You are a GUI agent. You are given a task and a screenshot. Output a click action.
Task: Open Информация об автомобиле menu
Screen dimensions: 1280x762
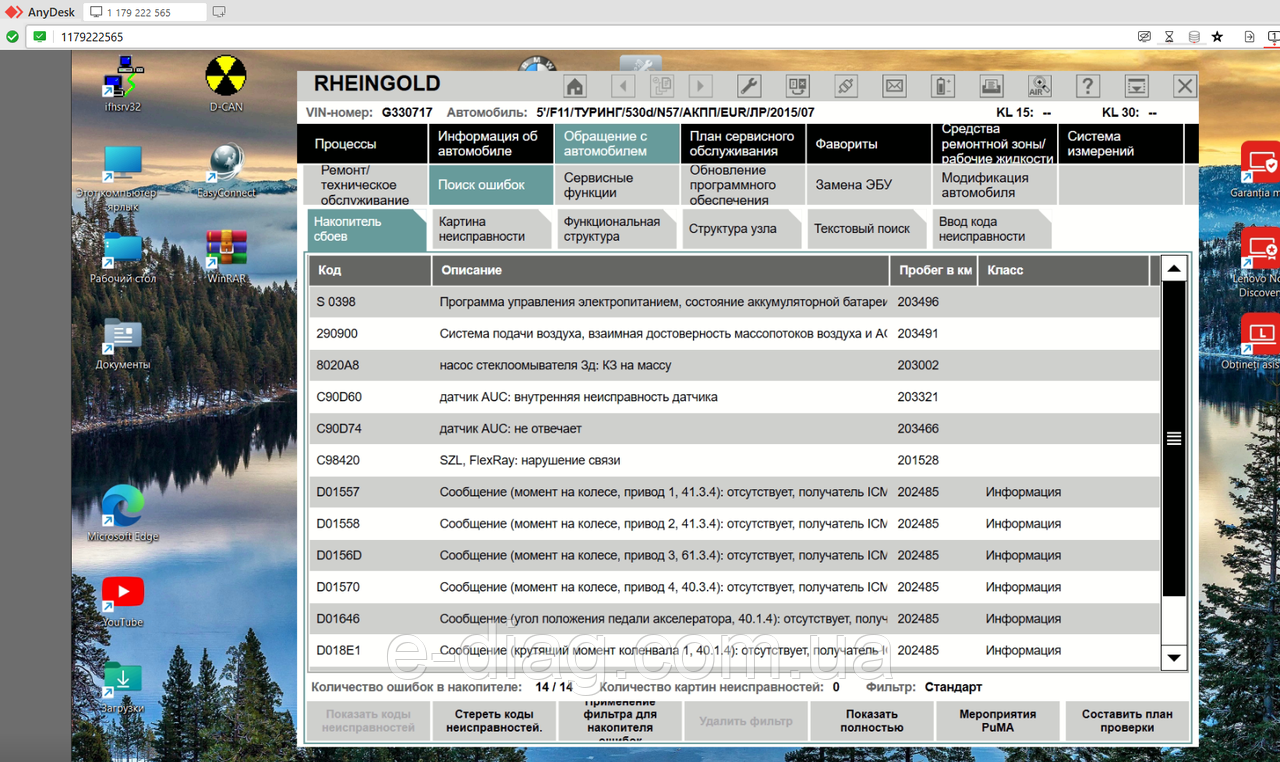pos(491,144)
